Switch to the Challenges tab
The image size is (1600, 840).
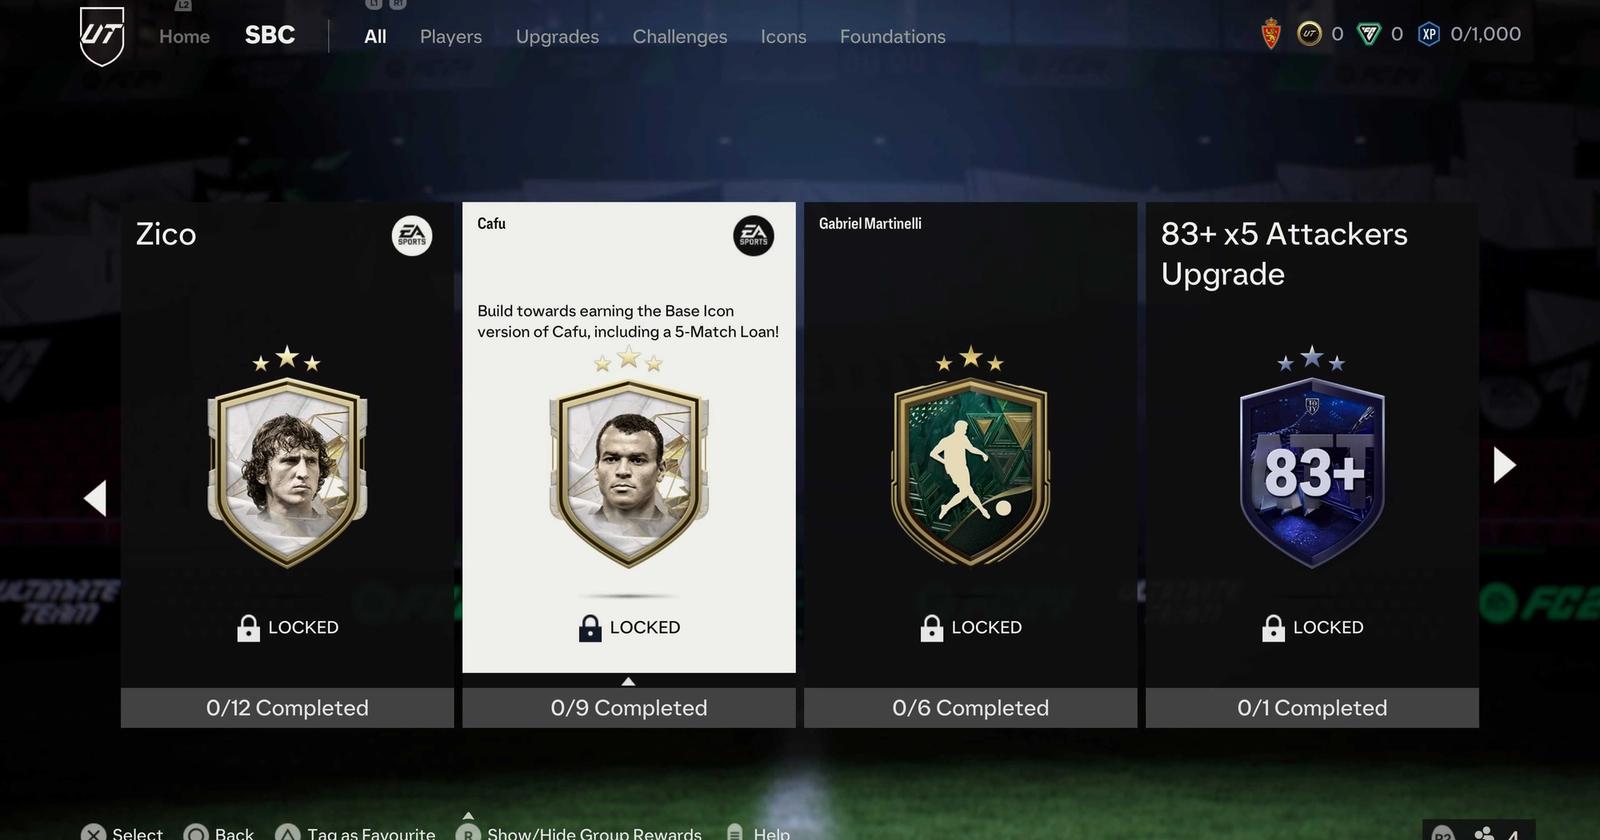coord(680,36)
